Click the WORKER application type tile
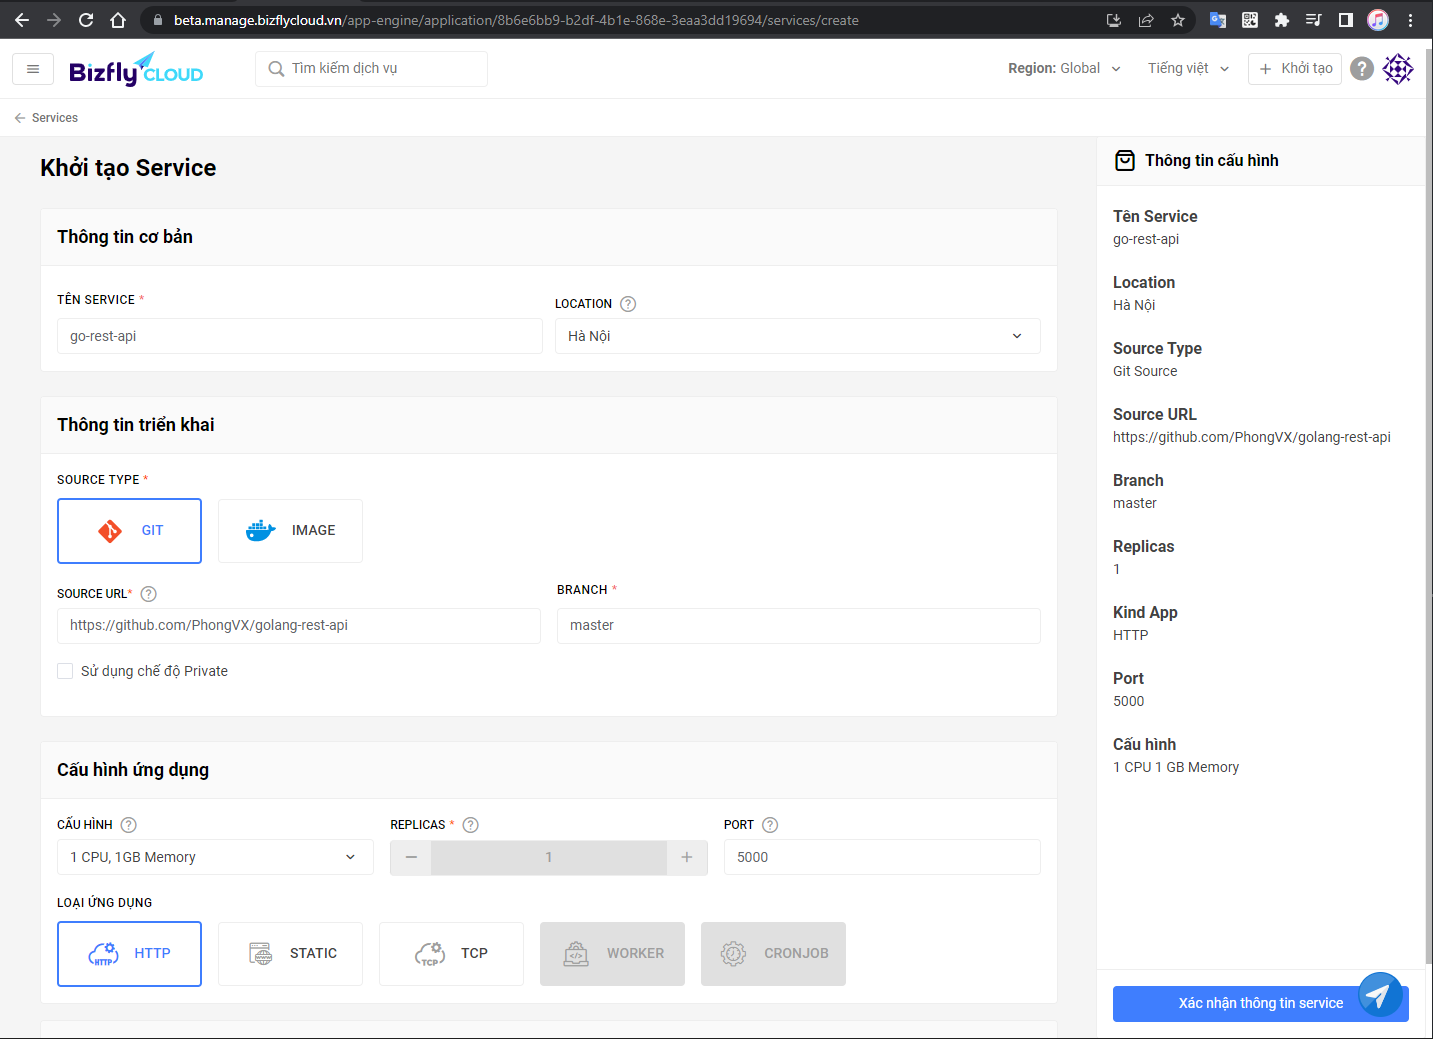 [612, 953]
